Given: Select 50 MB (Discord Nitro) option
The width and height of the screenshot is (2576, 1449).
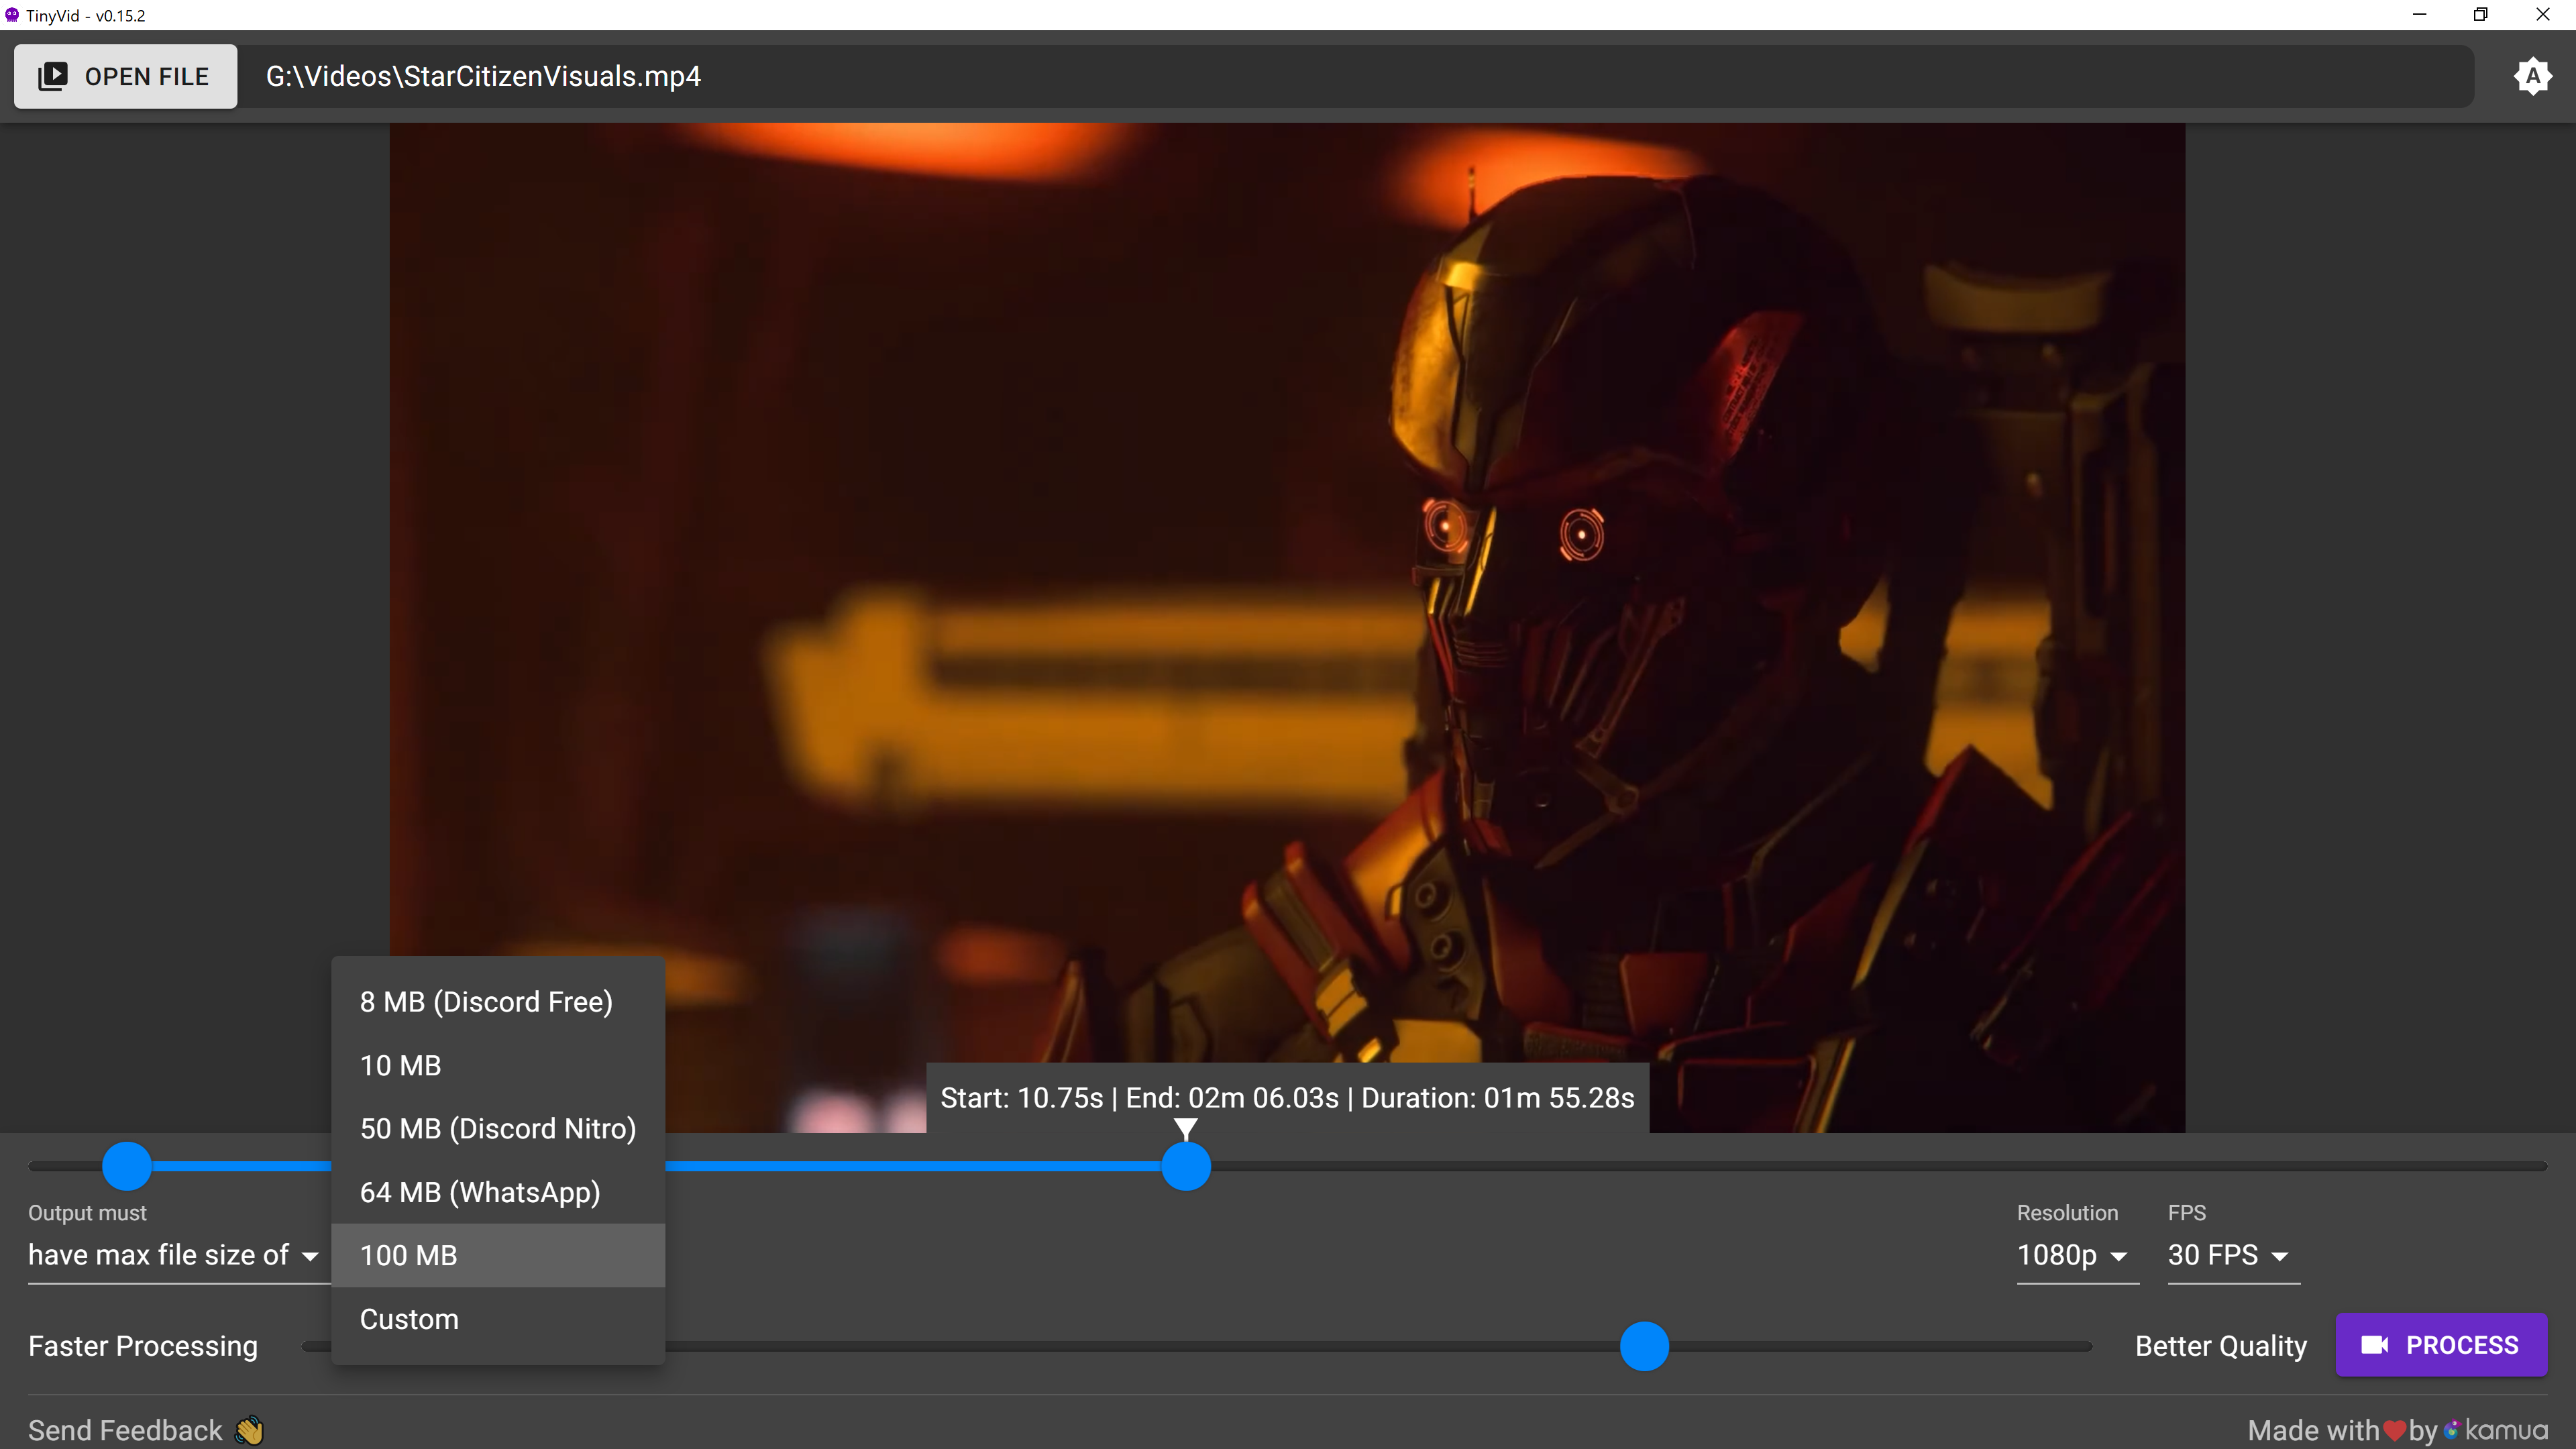Looking at the screenshot, I should pos(498,1129).
